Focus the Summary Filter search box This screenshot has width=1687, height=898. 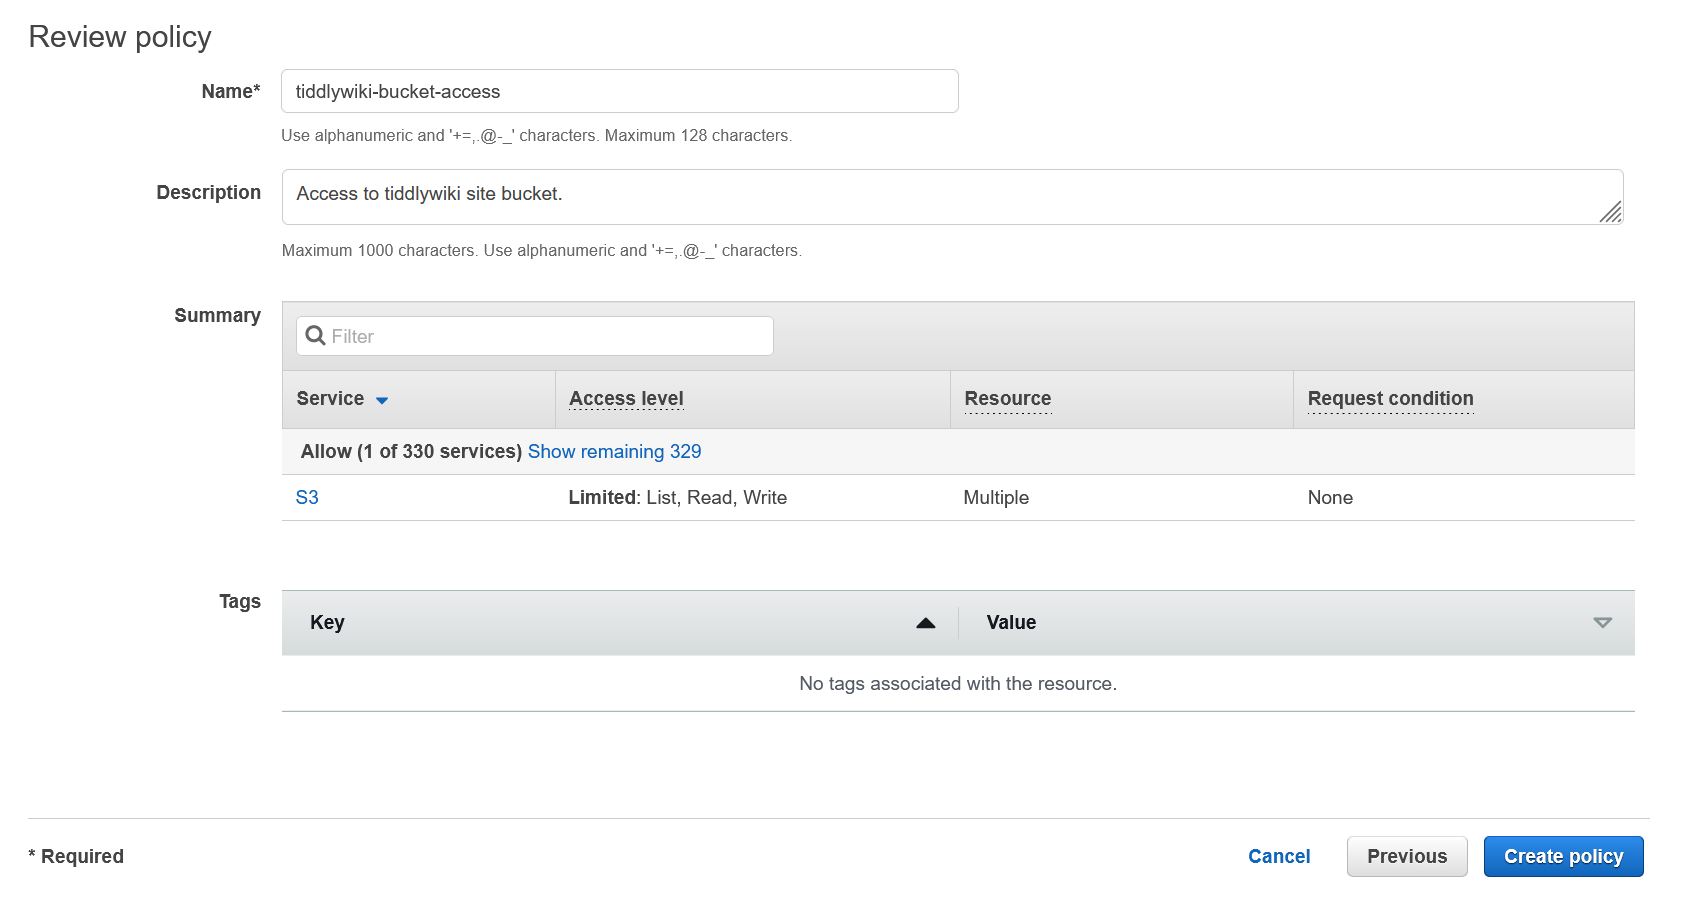(x=534, y=336)
